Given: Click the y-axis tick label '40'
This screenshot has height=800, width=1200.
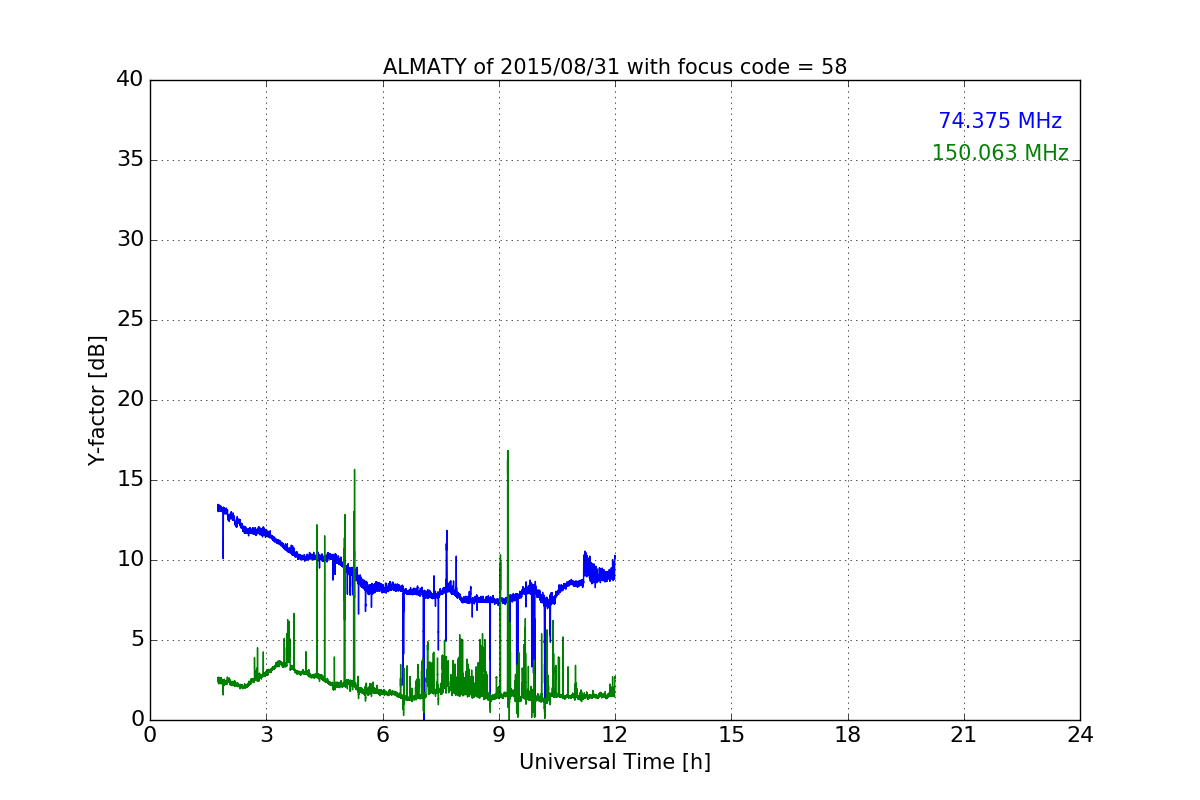Looking at the screenshot, I should pos(130,80).
